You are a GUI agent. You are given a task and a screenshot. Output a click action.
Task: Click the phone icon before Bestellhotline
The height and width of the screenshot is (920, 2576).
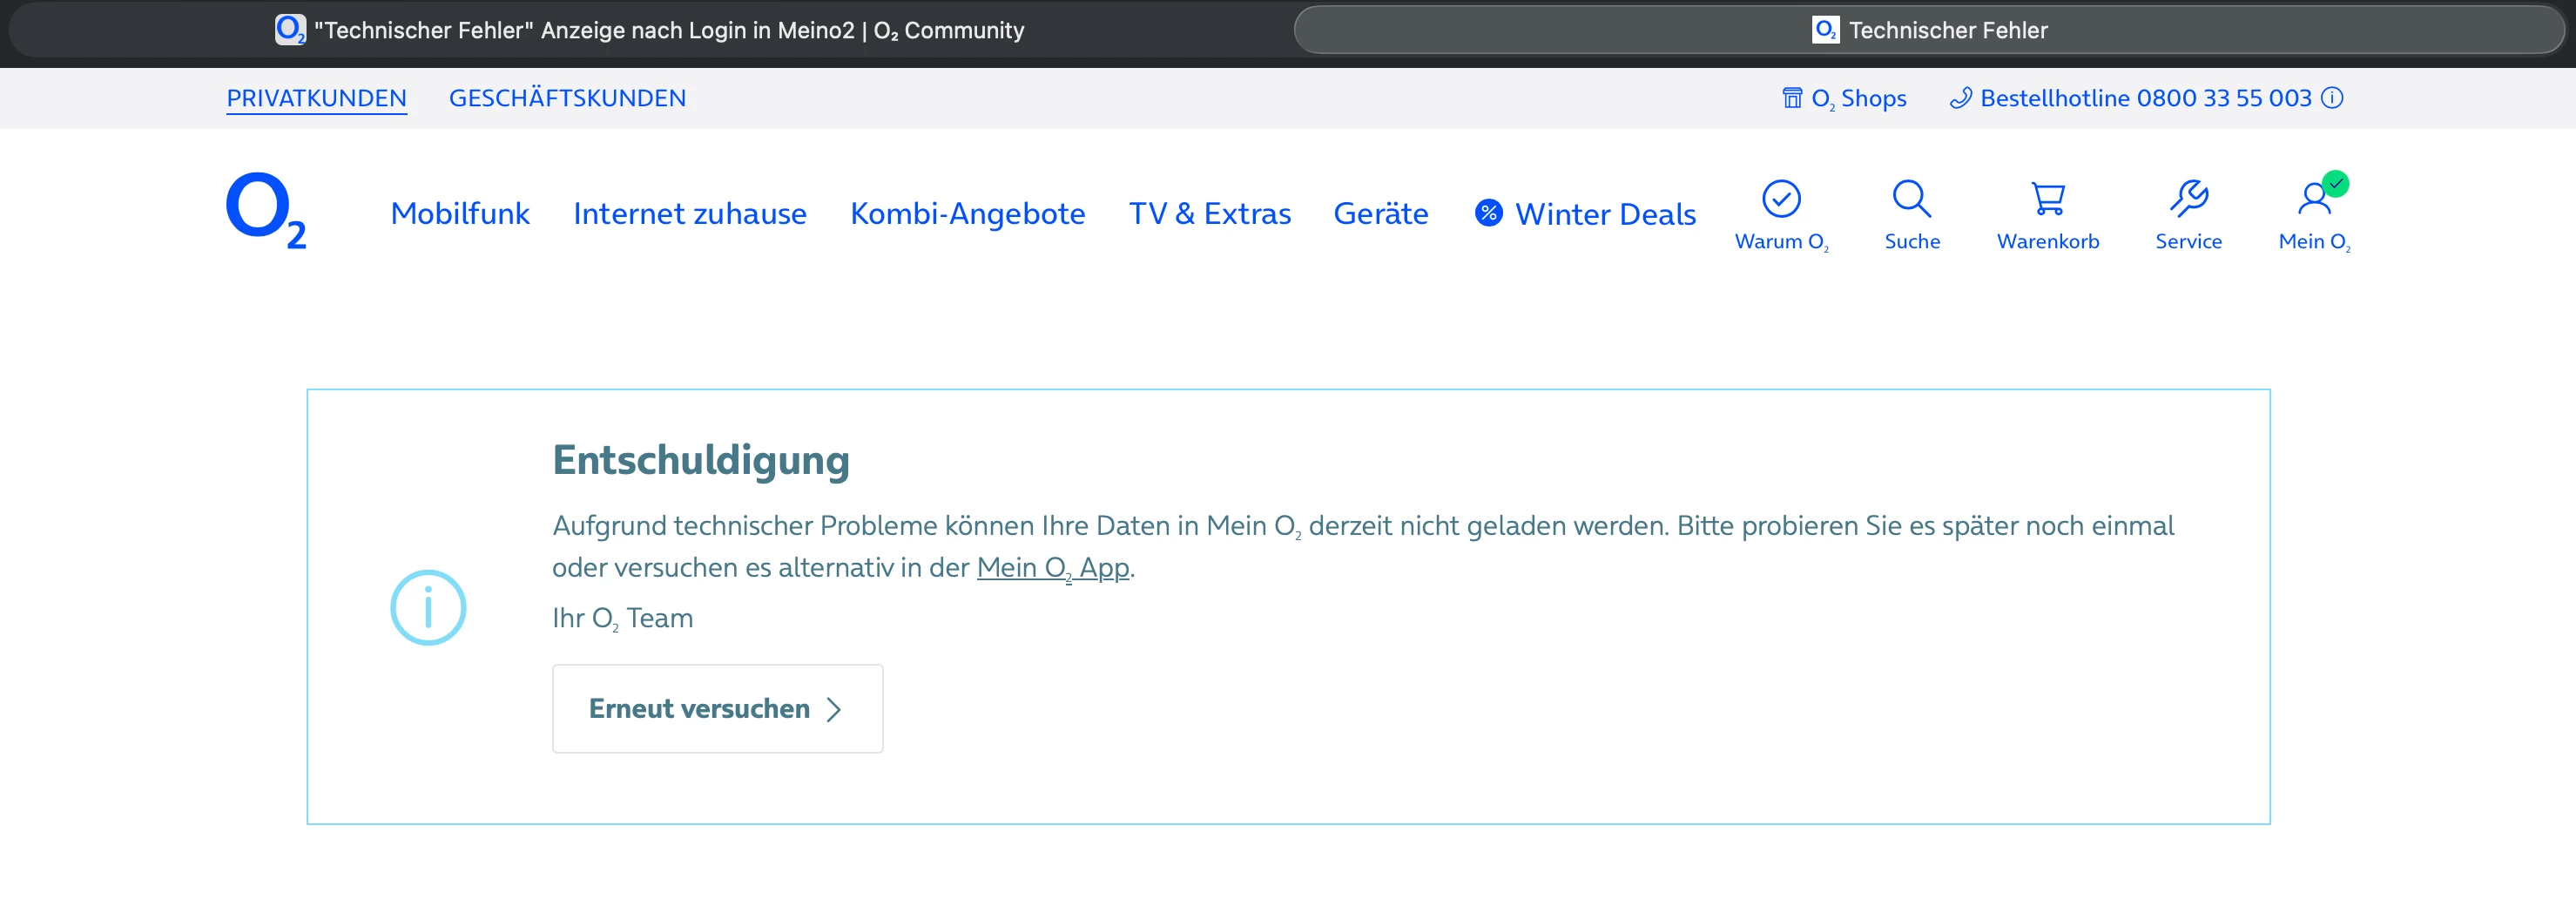click(1961, 98)
